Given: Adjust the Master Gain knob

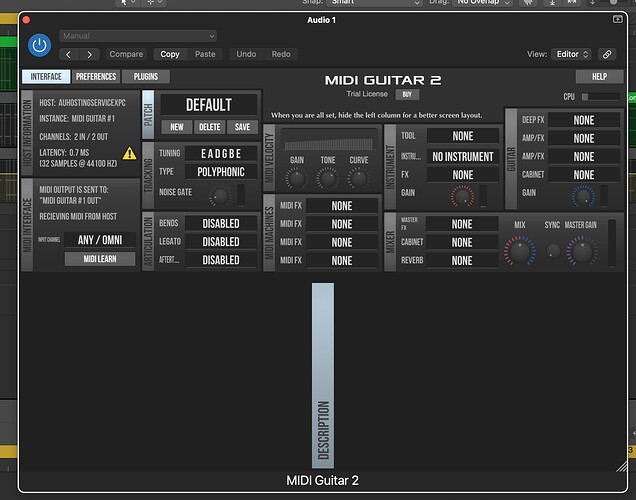Looking at the screenshot, I should [582, 251].
